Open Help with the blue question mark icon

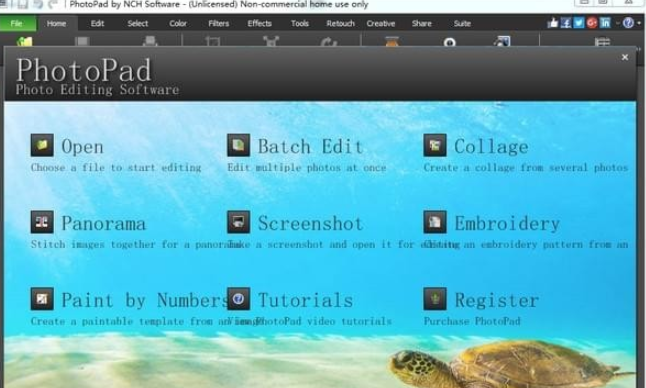pos(628,23)
